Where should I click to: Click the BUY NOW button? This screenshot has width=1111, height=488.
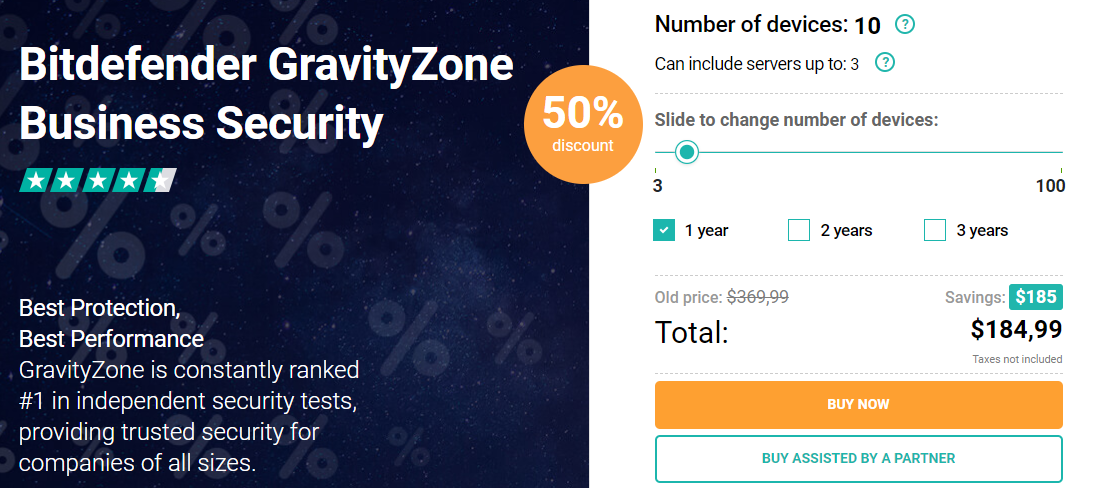[x=859, y=404]
